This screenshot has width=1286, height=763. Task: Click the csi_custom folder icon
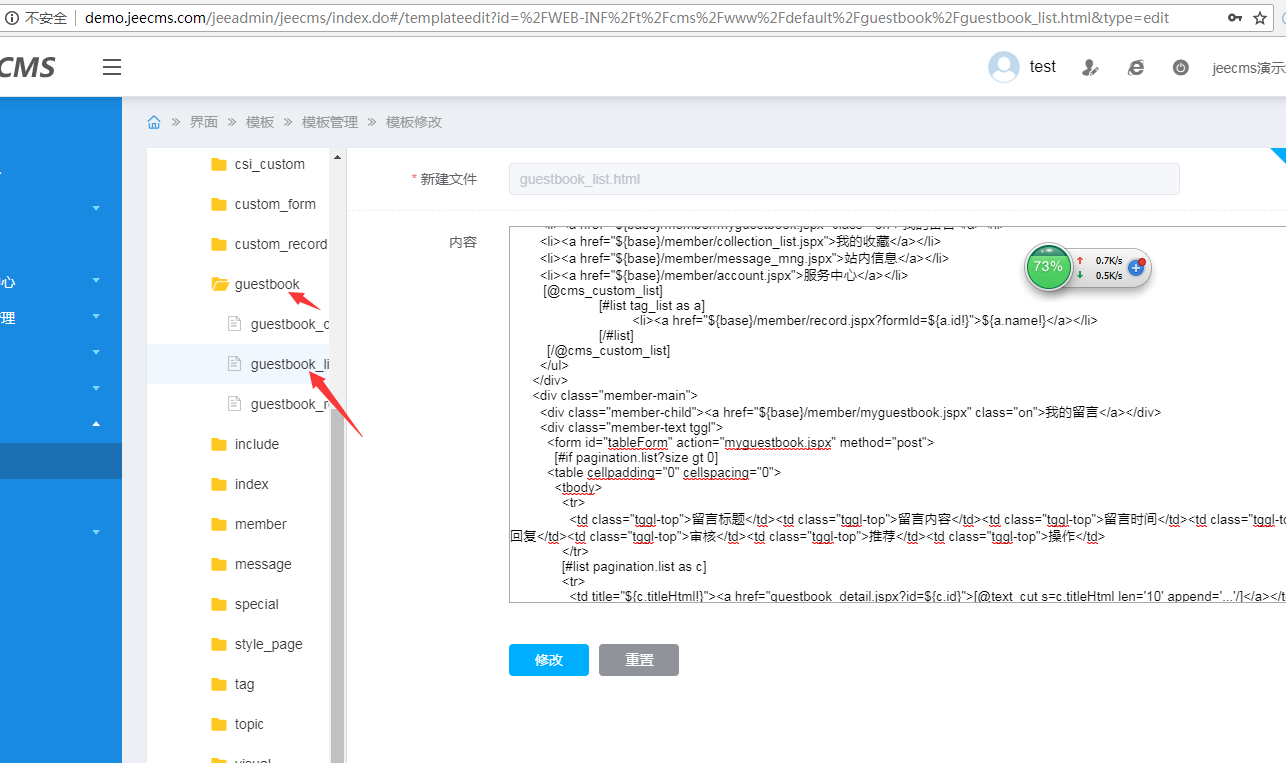pos(219,164)
